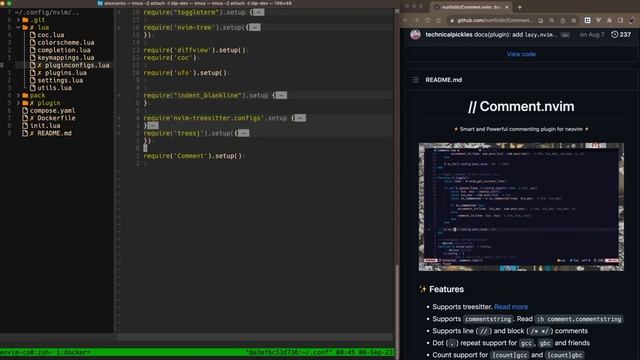Image resolution: width=640 pixels, height=360 pixels.
Task: Open the browser extensions puzzle icon
Action: coord(609,20)
